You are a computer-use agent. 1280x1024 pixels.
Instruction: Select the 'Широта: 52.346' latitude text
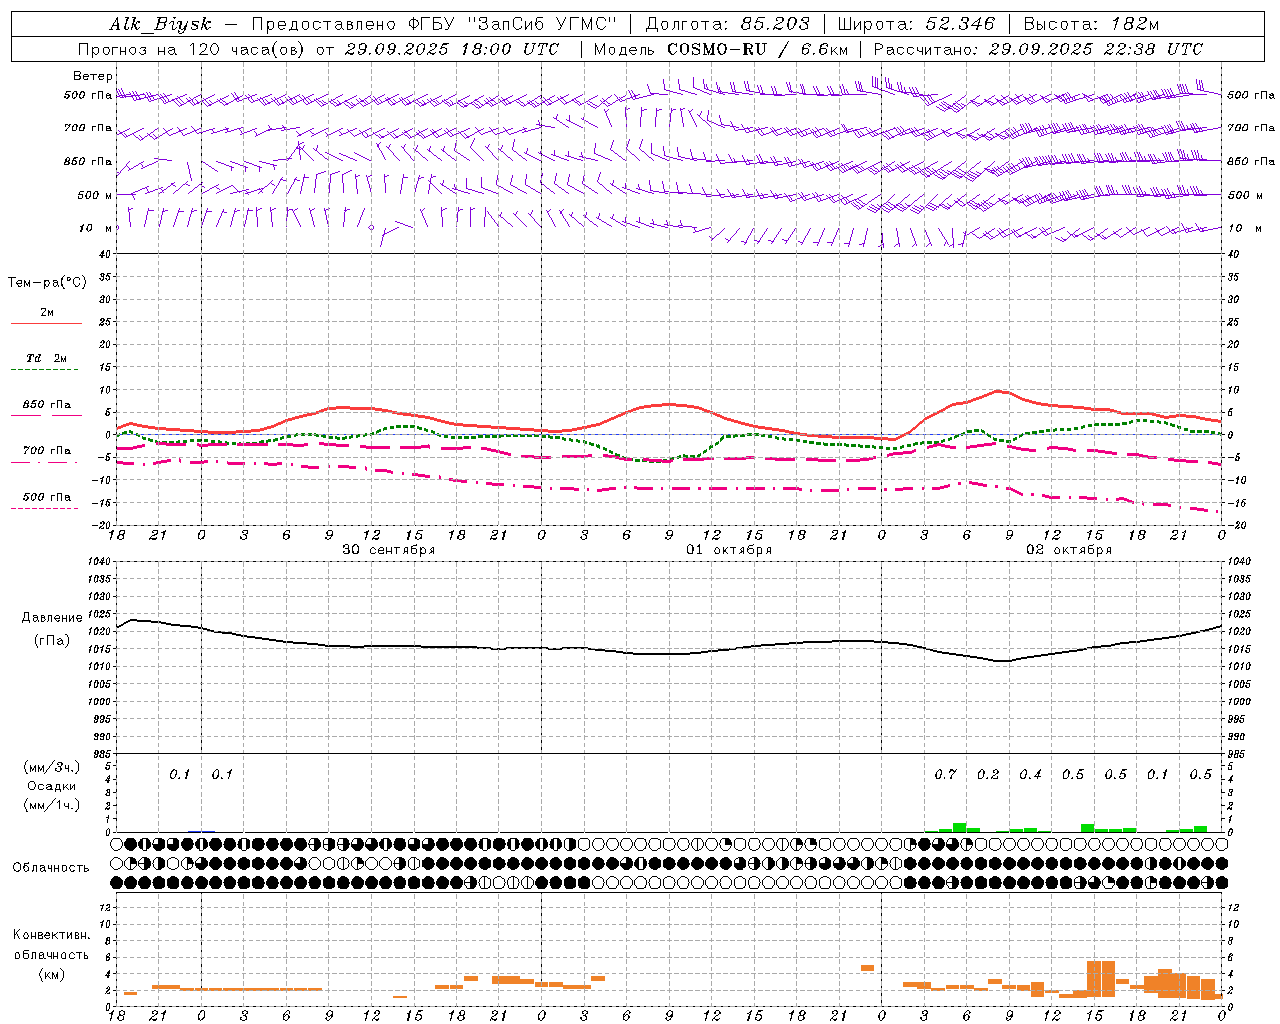[x=916, y=24]
